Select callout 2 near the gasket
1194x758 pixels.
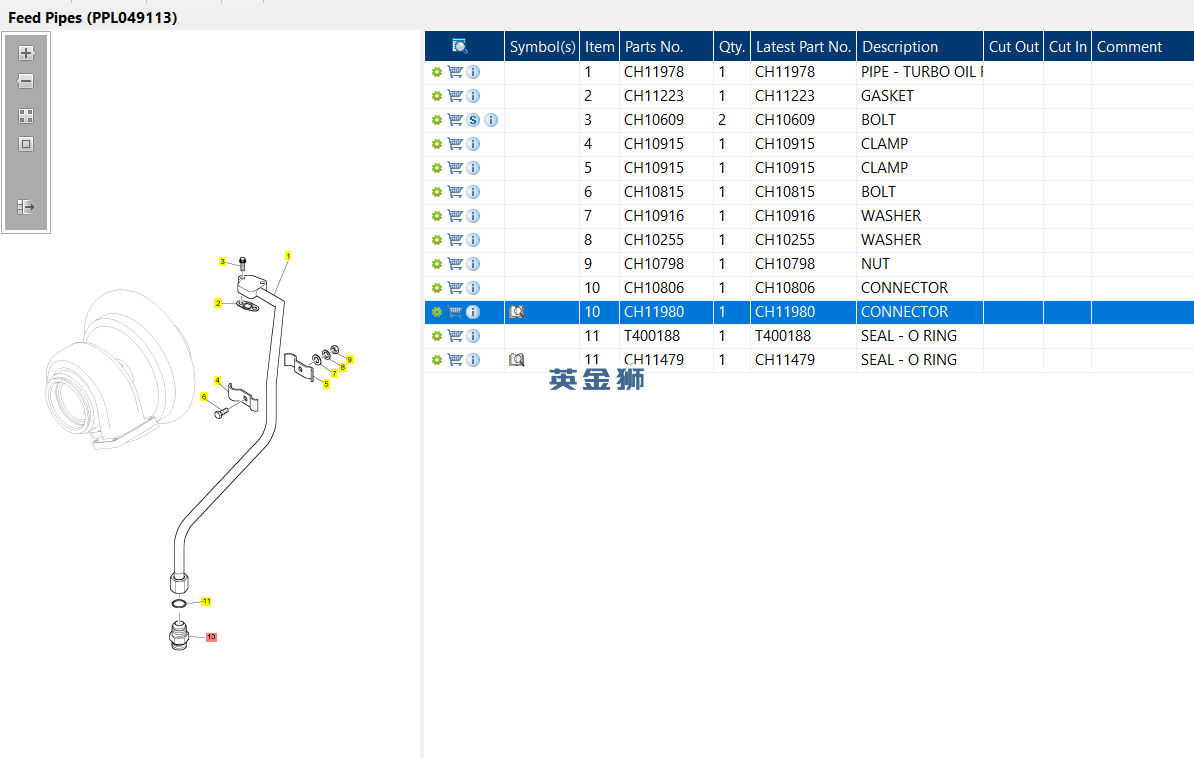(x=218, y=303)
